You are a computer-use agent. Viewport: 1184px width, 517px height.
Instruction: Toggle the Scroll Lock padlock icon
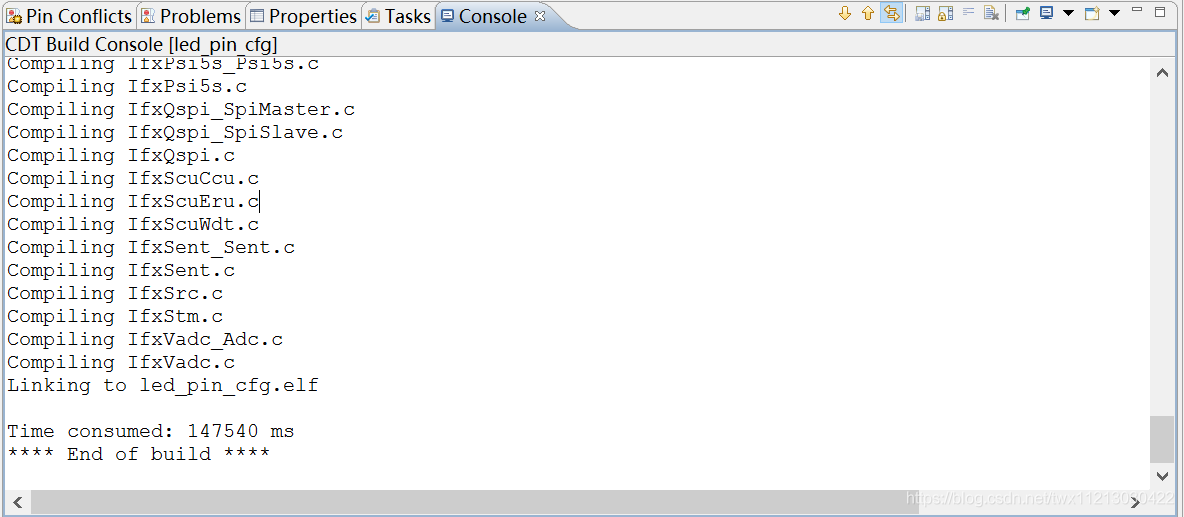(945, 14)
